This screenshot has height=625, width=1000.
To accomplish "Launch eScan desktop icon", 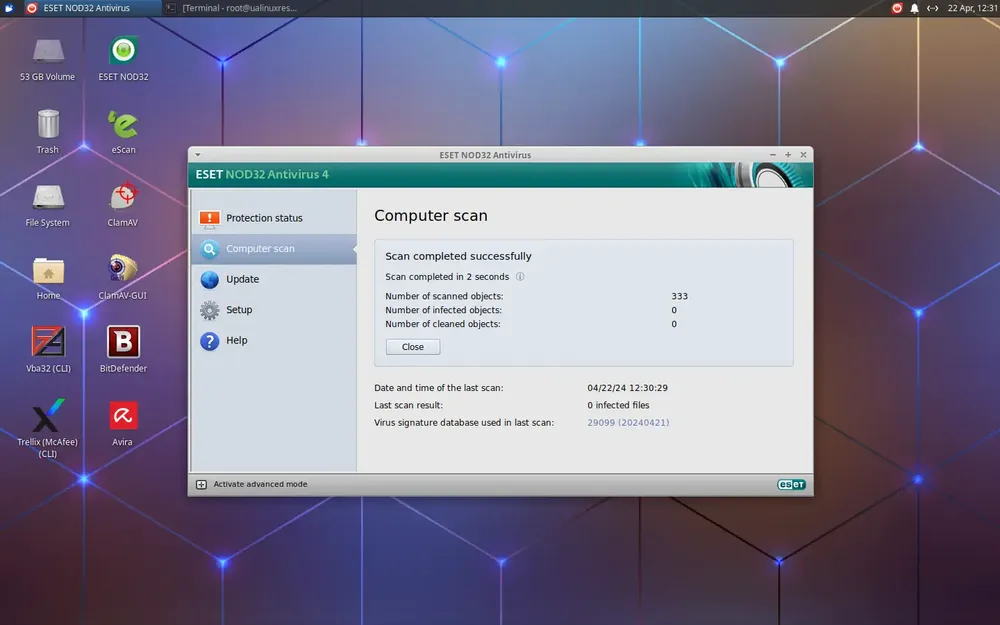I will [x=123, y=131].
